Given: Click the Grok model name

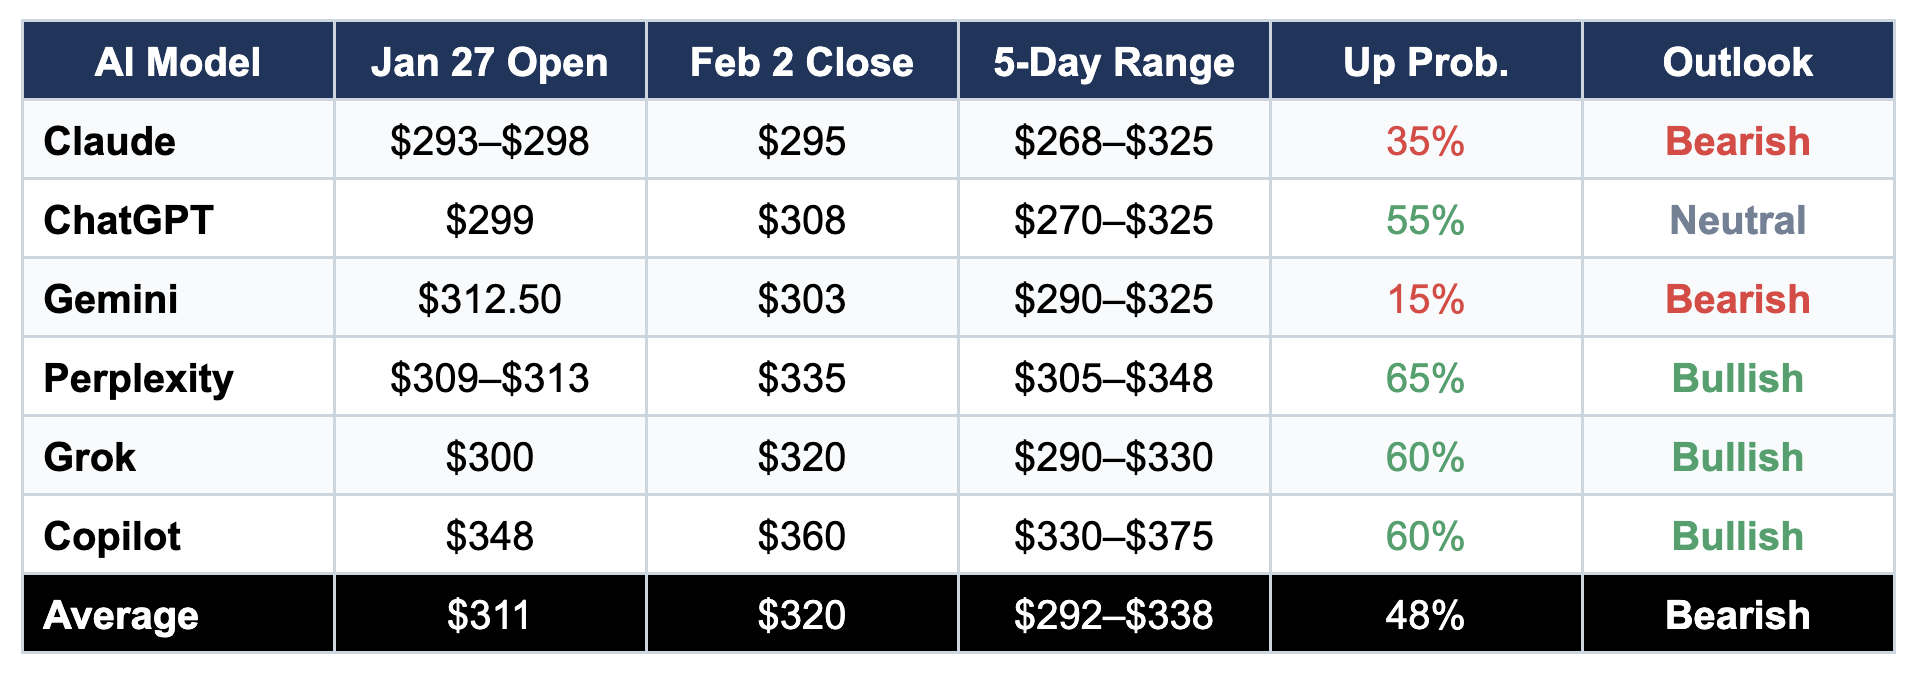Looking at the screenshot, I should (x=90, y=457).
